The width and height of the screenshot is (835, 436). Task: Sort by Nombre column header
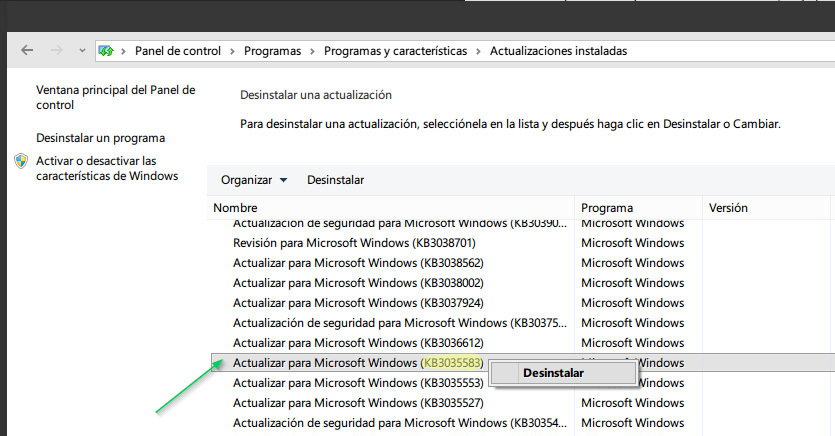point(391,208)
